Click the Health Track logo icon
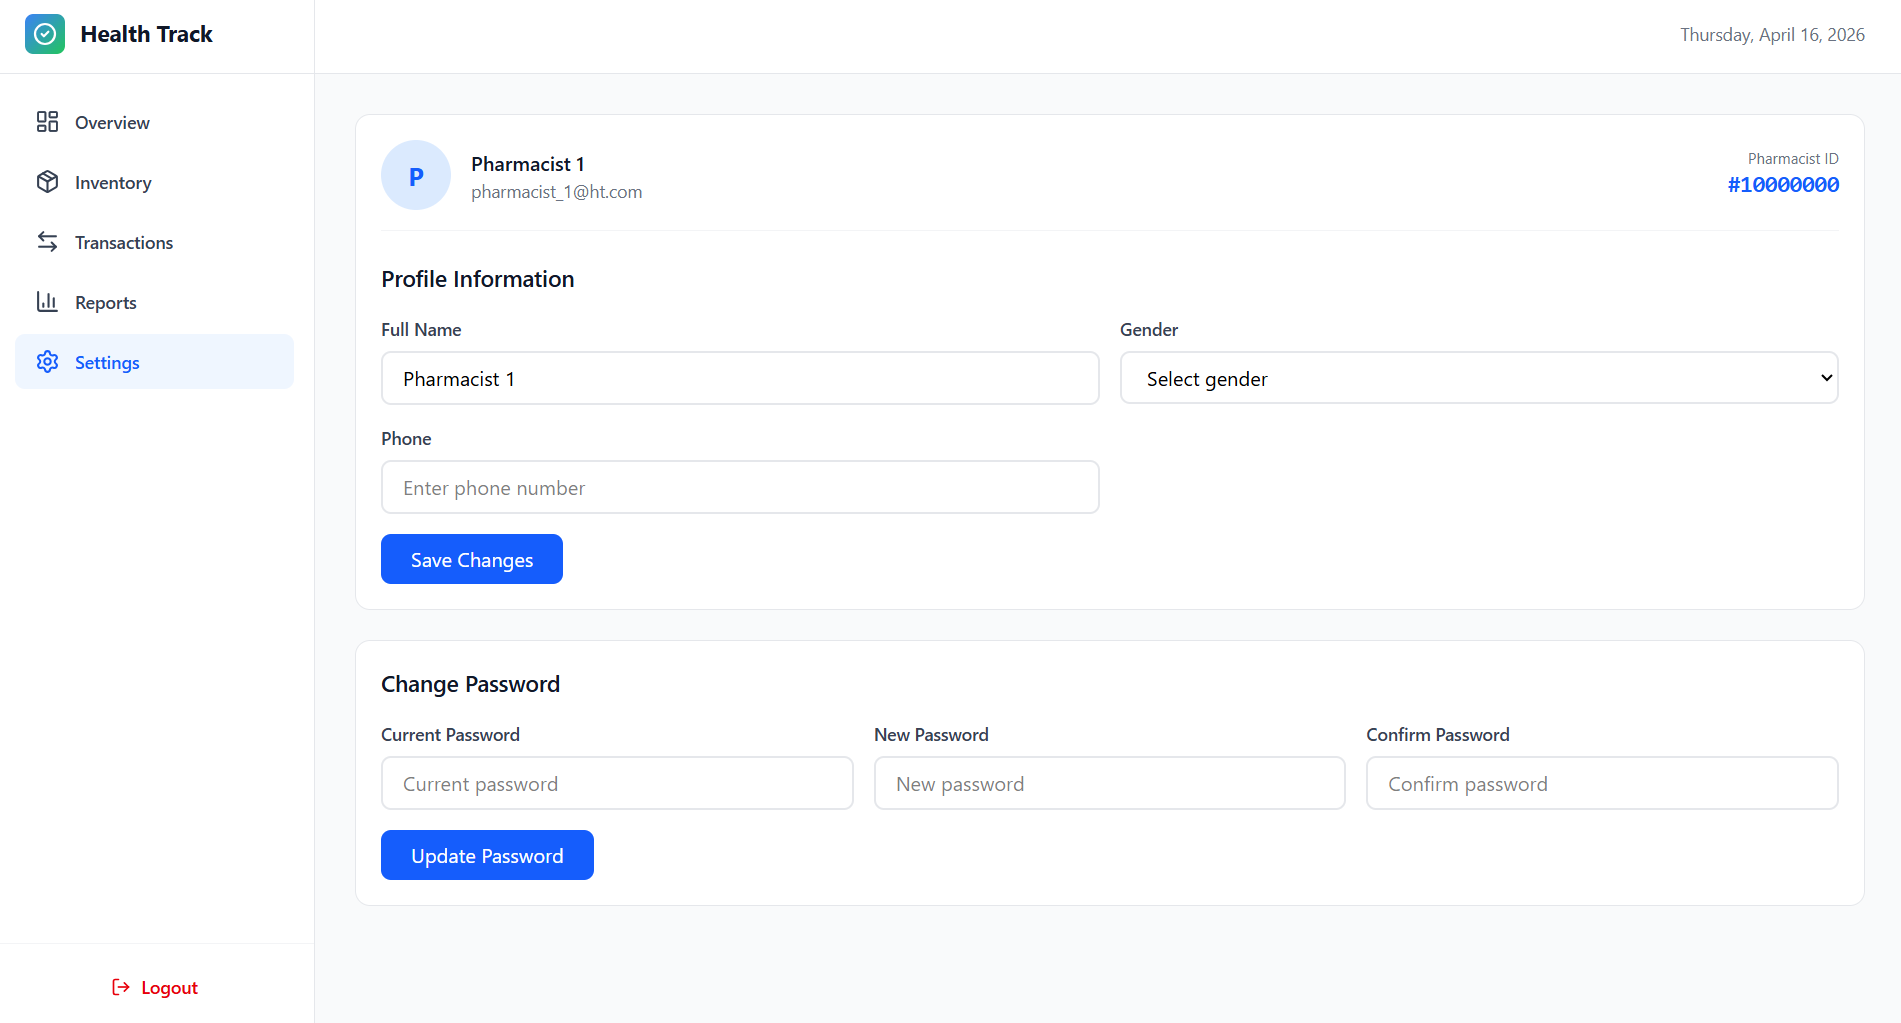Screen dimensions: 1901x1023 45,34
